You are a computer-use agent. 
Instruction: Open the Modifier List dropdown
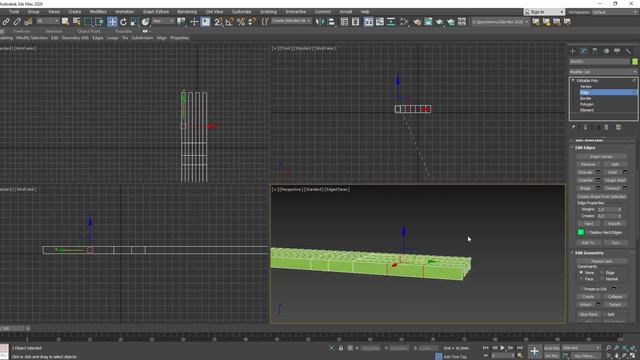pyautogui.click(x=603, y=72)
